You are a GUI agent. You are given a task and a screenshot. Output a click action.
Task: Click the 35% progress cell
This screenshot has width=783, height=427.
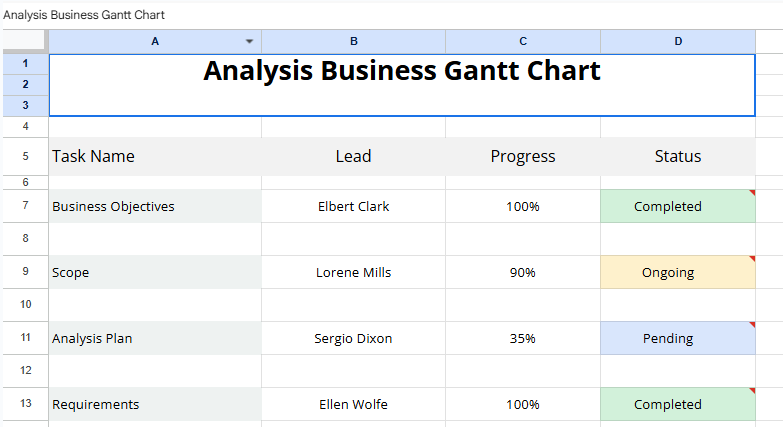point(523,338)
